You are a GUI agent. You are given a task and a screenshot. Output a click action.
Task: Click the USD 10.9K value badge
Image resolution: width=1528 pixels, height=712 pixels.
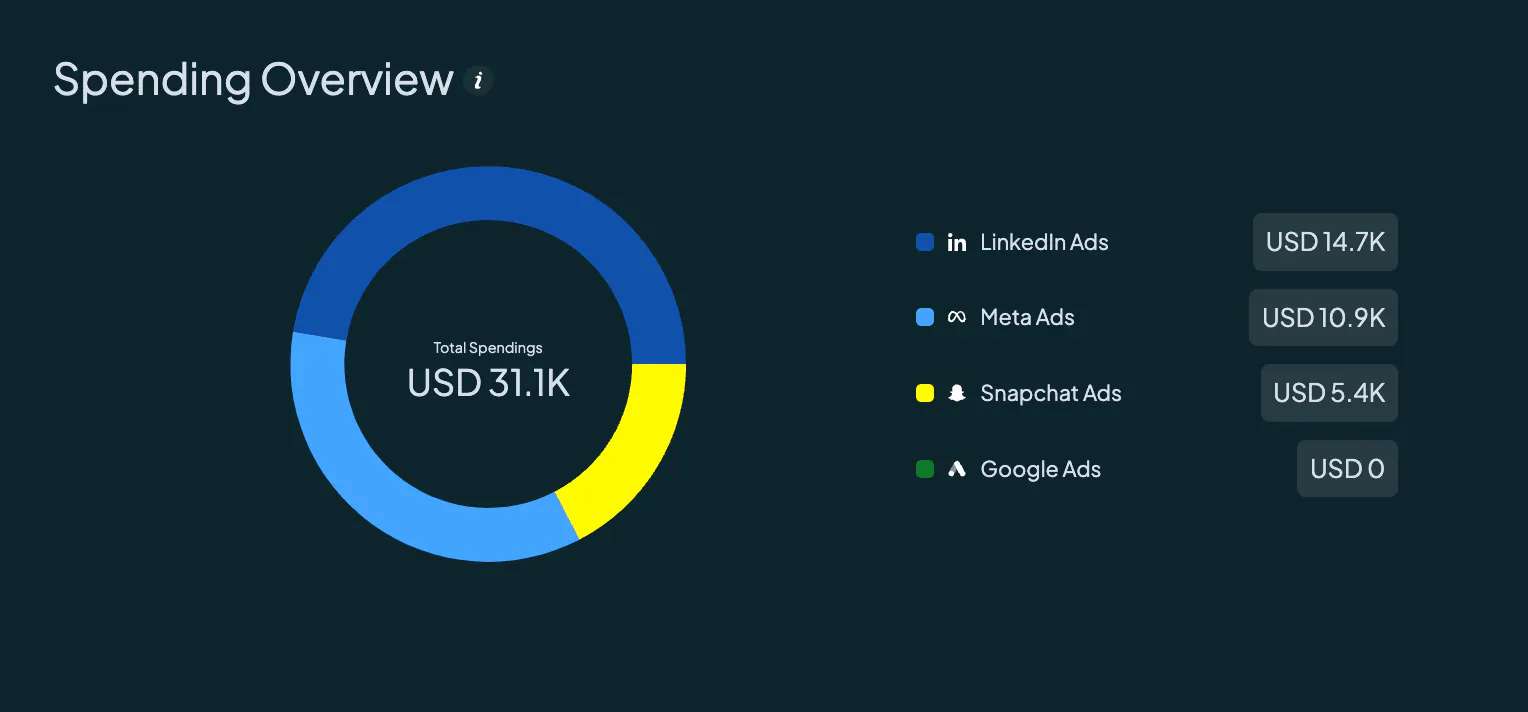coord(1323,318)
